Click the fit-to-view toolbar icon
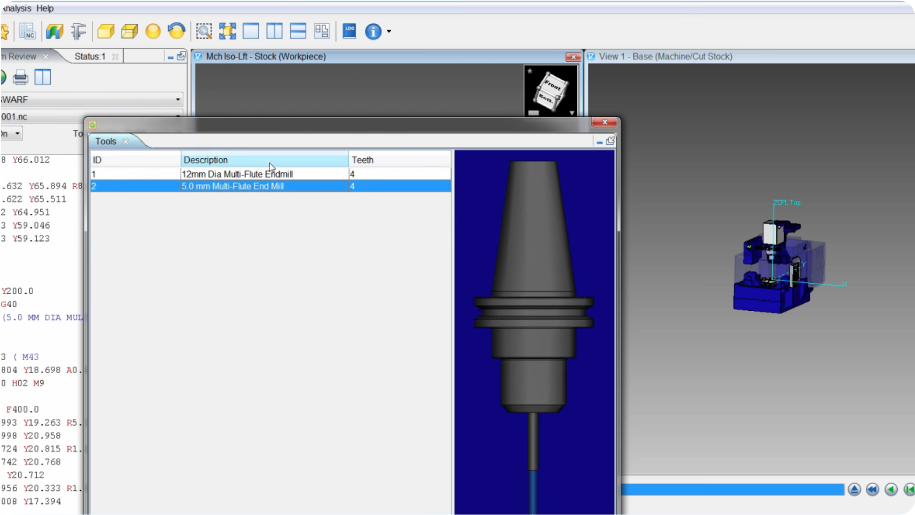This screenshot has height=515, width=915. click(227, 31)
